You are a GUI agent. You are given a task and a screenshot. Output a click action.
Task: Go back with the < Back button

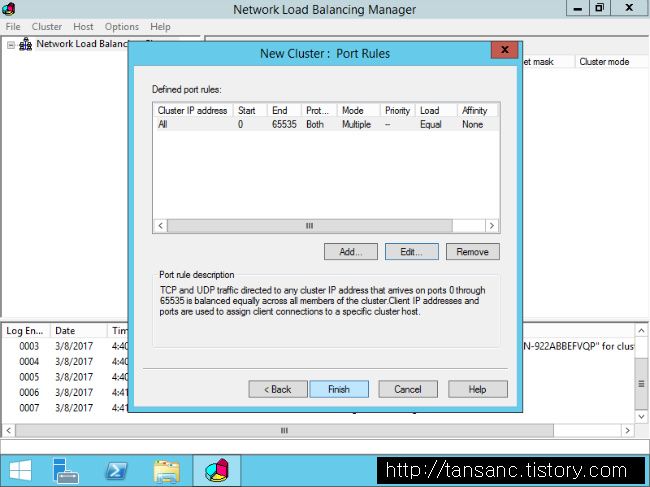[278, 389]
